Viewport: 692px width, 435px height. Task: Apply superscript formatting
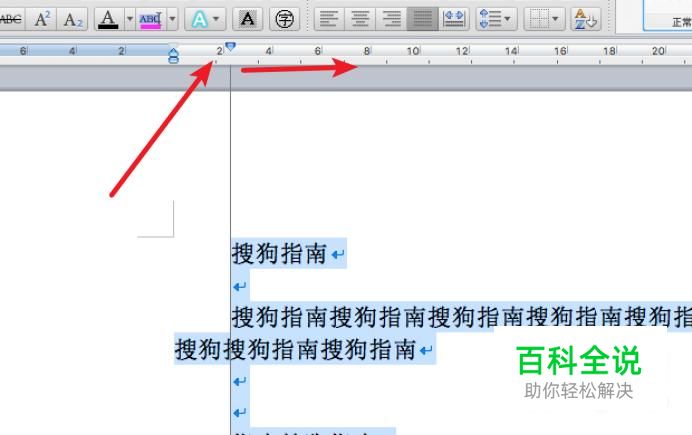tap(42, 19)
